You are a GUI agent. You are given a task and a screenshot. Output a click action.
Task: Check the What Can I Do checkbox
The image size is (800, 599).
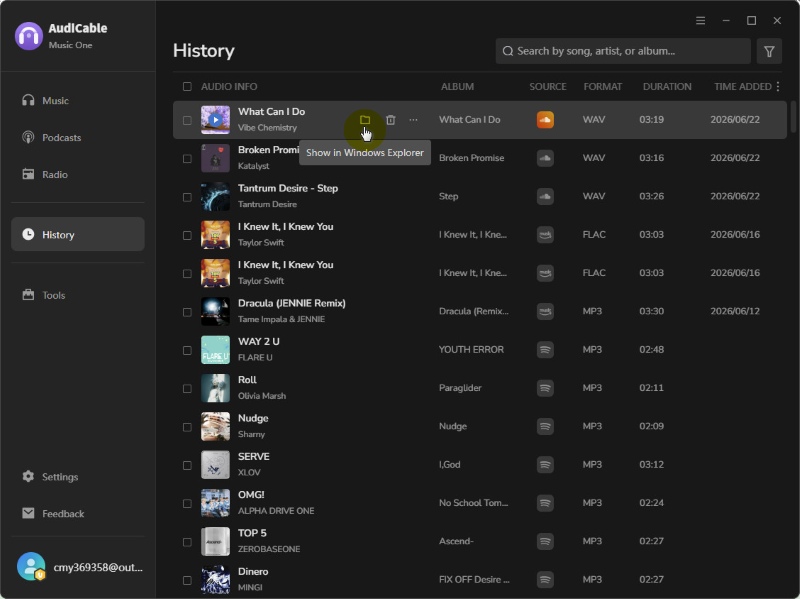187,120
